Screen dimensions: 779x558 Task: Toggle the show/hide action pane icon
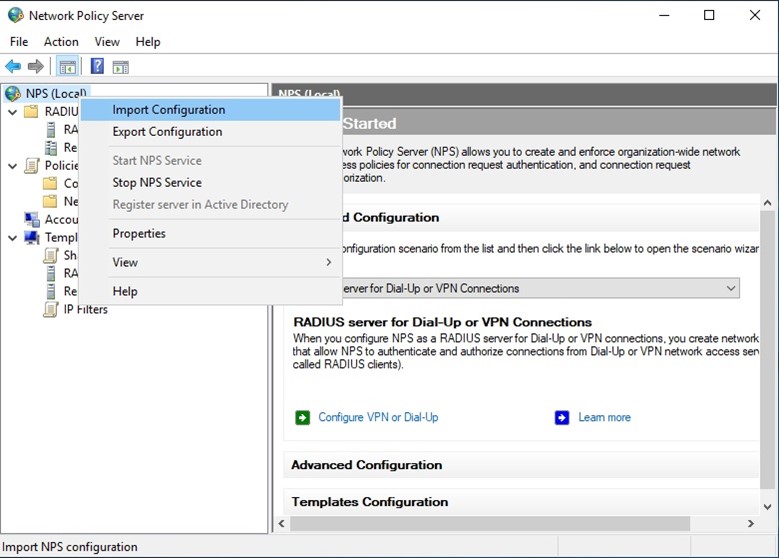click(120, 67)
